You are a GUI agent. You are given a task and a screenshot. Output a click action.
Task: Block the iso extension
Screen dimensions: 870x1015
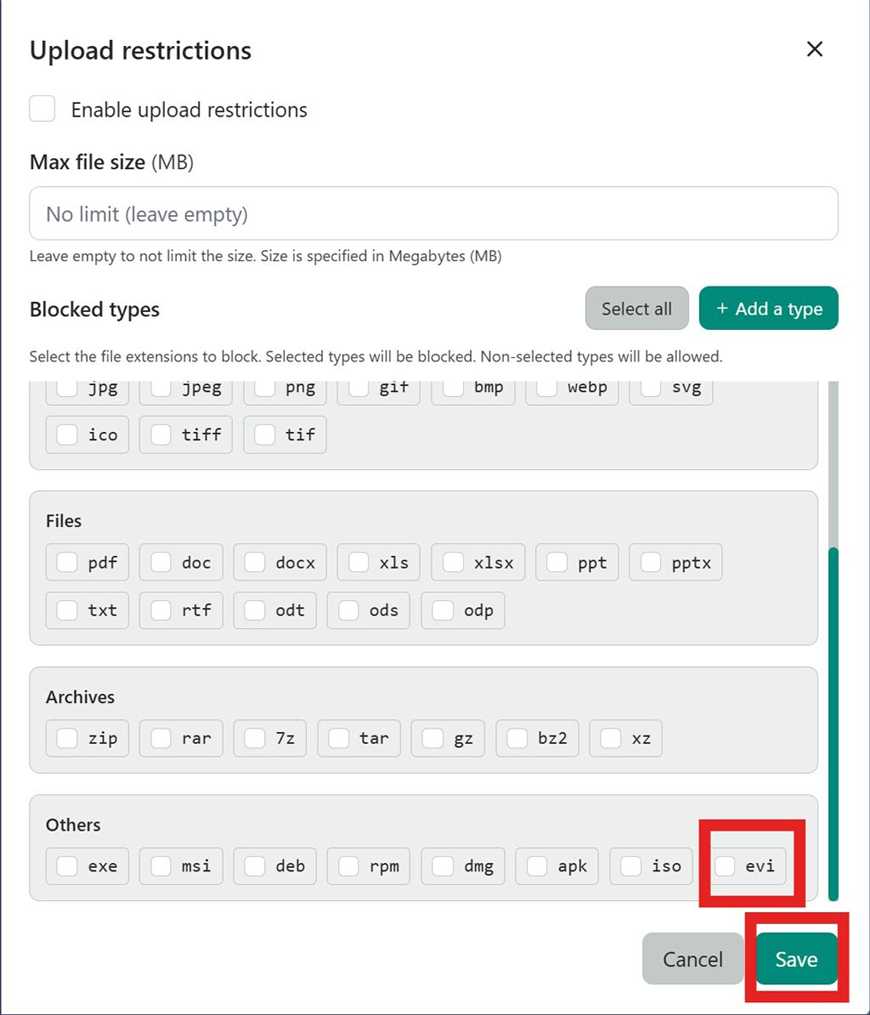[629, 866]
